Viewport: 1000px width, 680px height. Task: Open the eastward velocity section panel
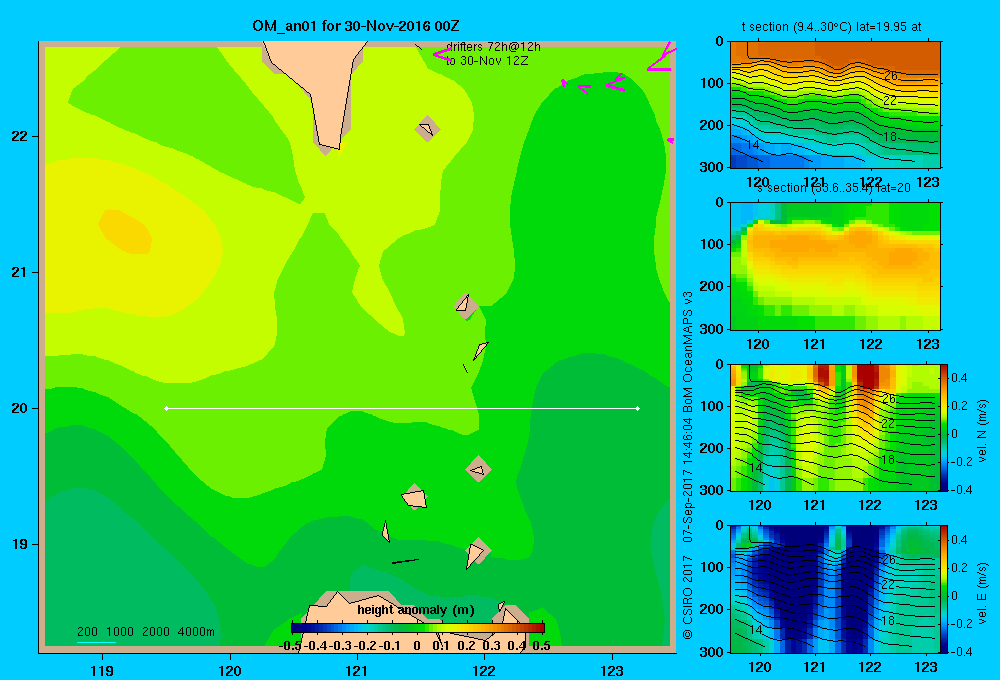point(835,589)
